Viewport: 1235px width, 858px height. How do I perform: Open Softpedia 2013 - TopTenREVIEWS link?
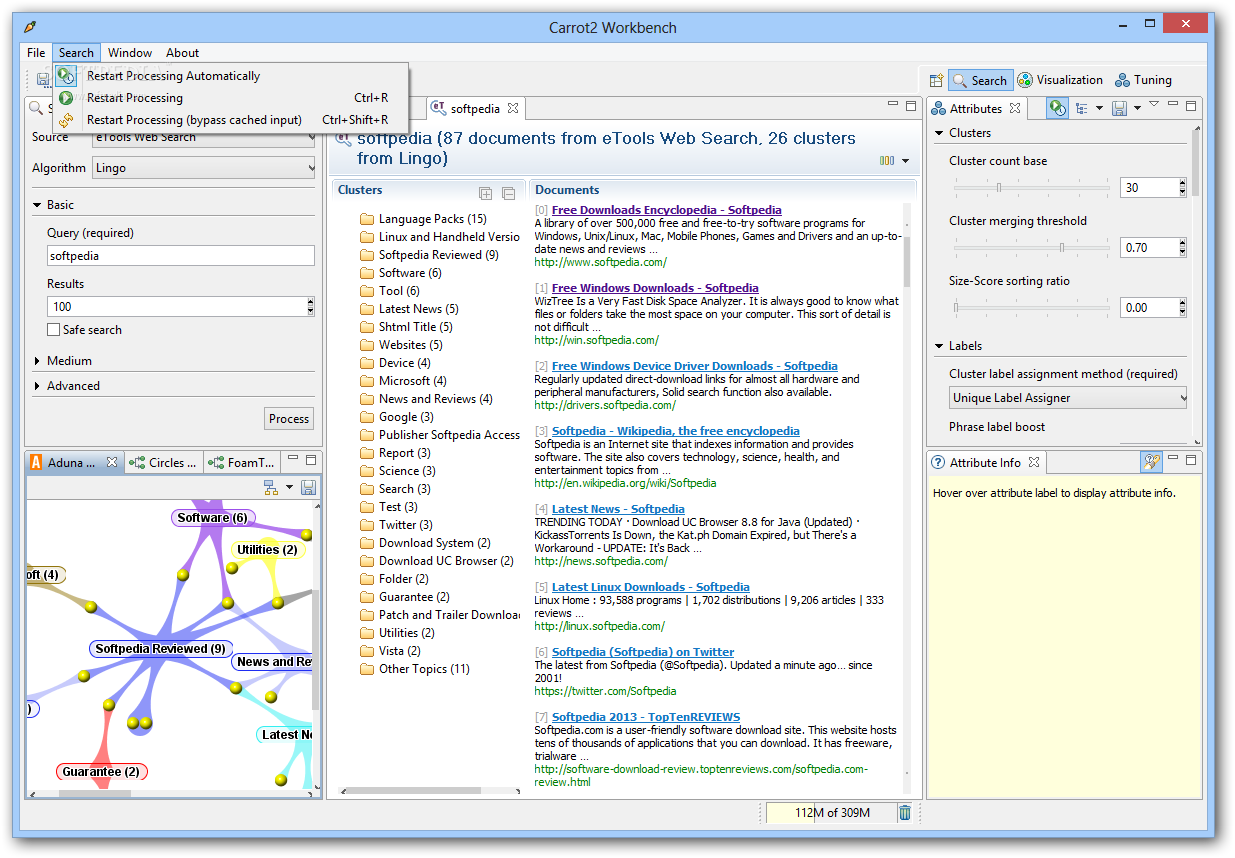[x=646, y=717]
